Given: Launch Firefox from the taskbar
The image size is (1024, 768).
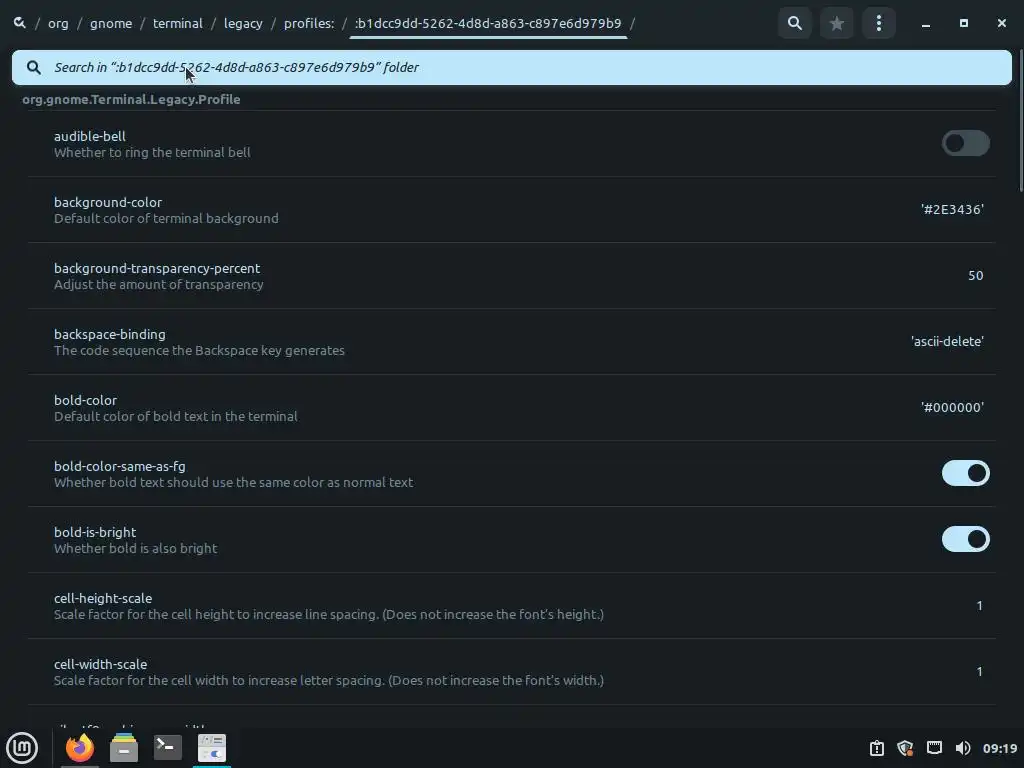Looking at the screenshot, I should tap(80, 747).
